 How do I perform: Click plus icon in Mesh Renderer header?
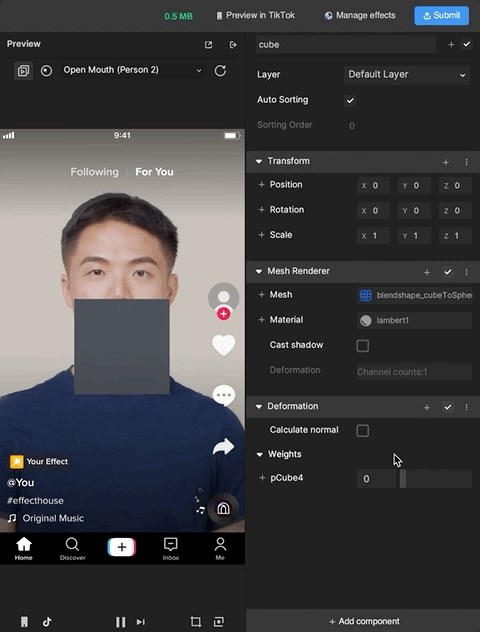tap(427, 272)
